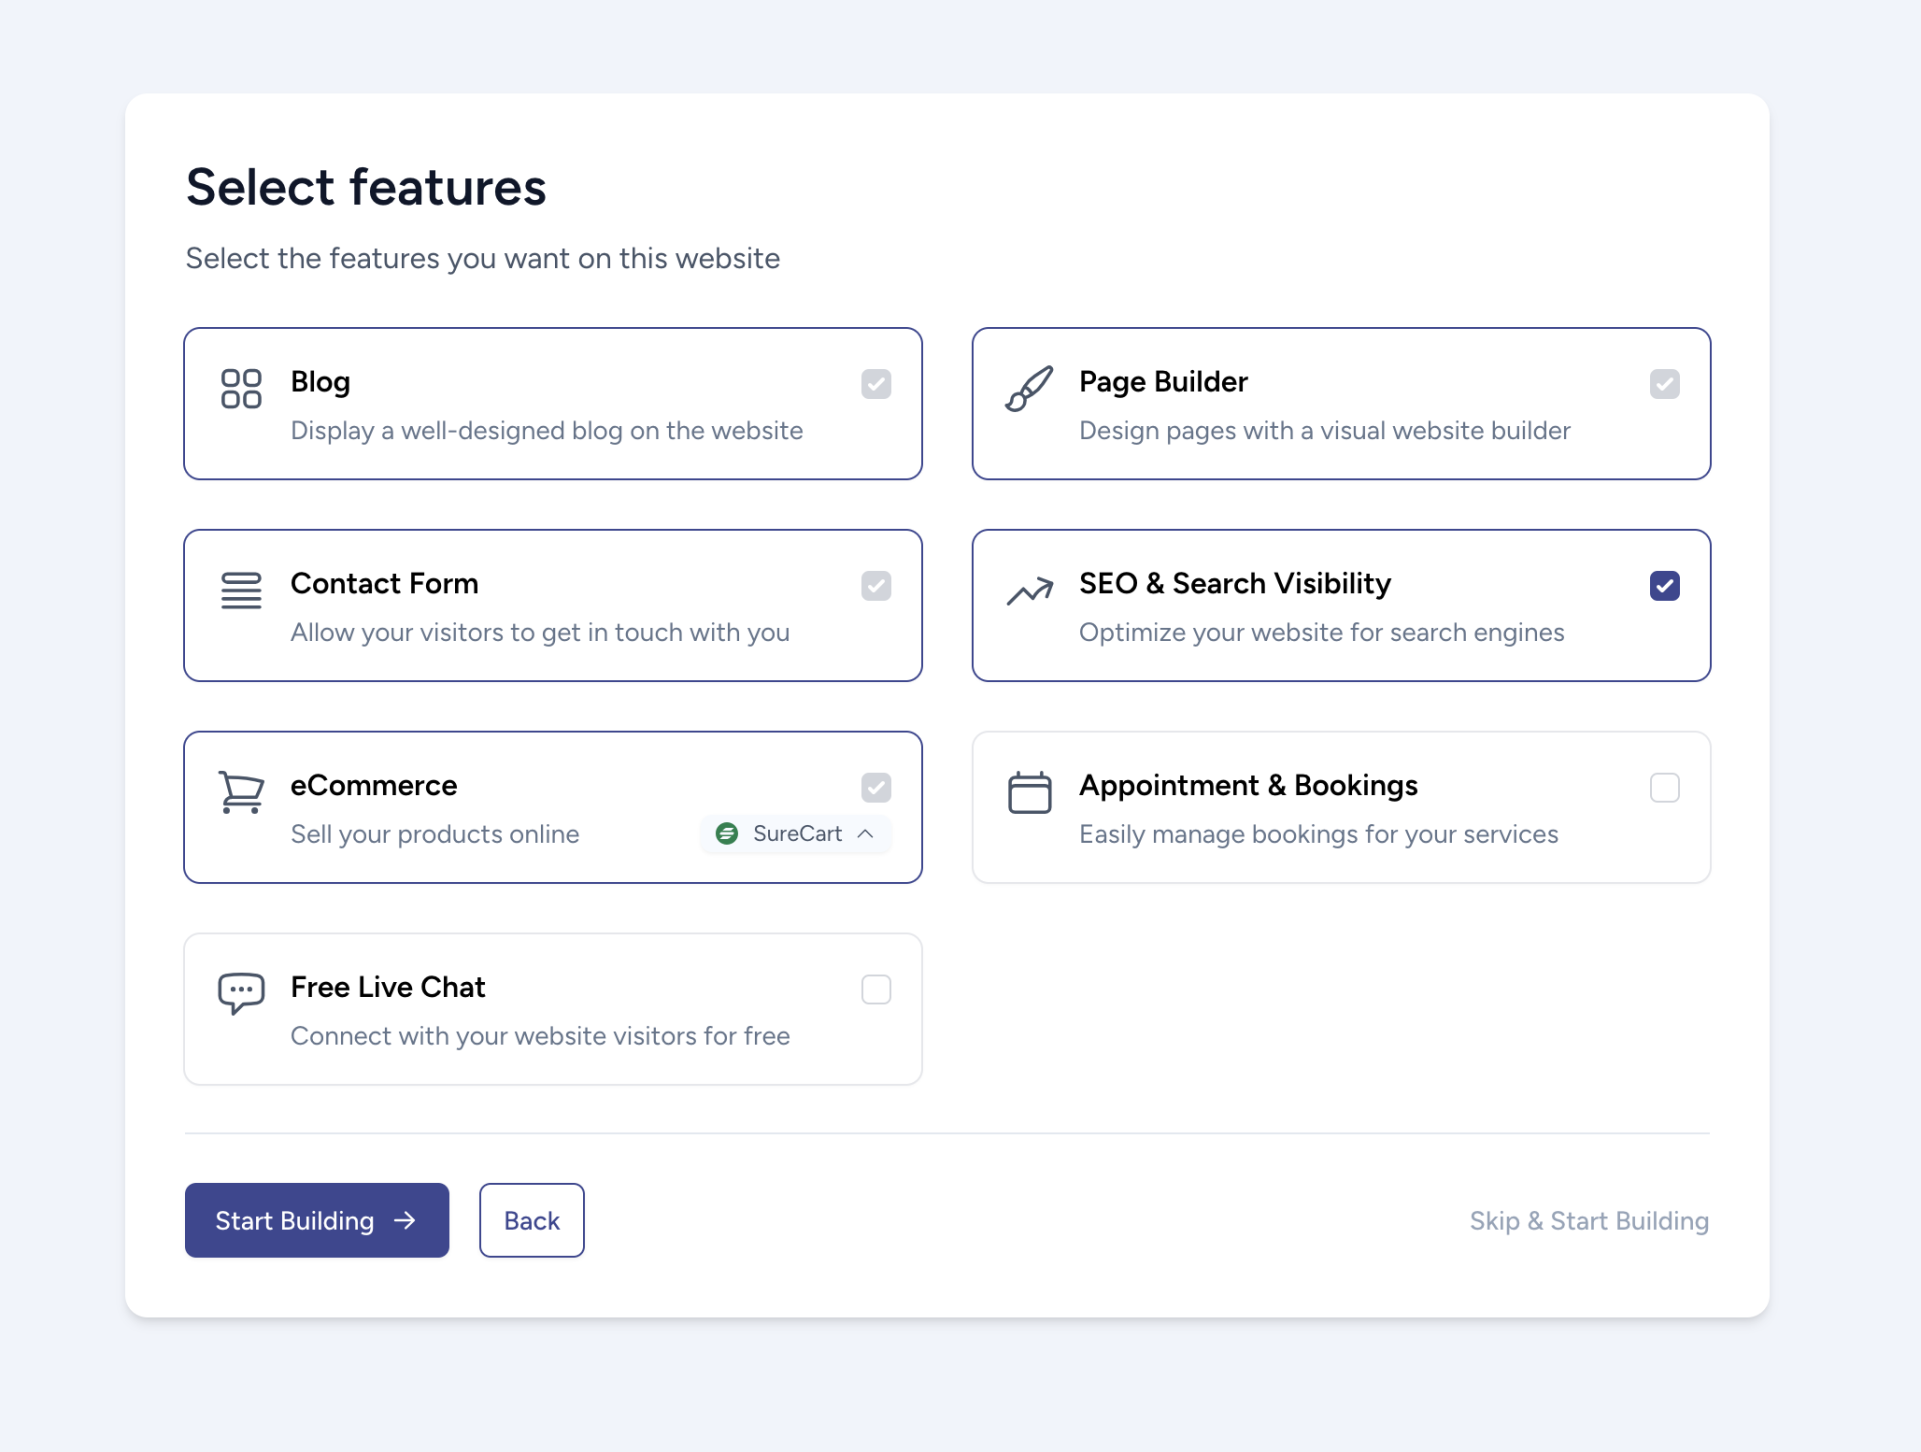Viewport: 1921px width, 1452px height.
Task: Click the Appointment calendar icon
Action: click(x=1029, y=792)
